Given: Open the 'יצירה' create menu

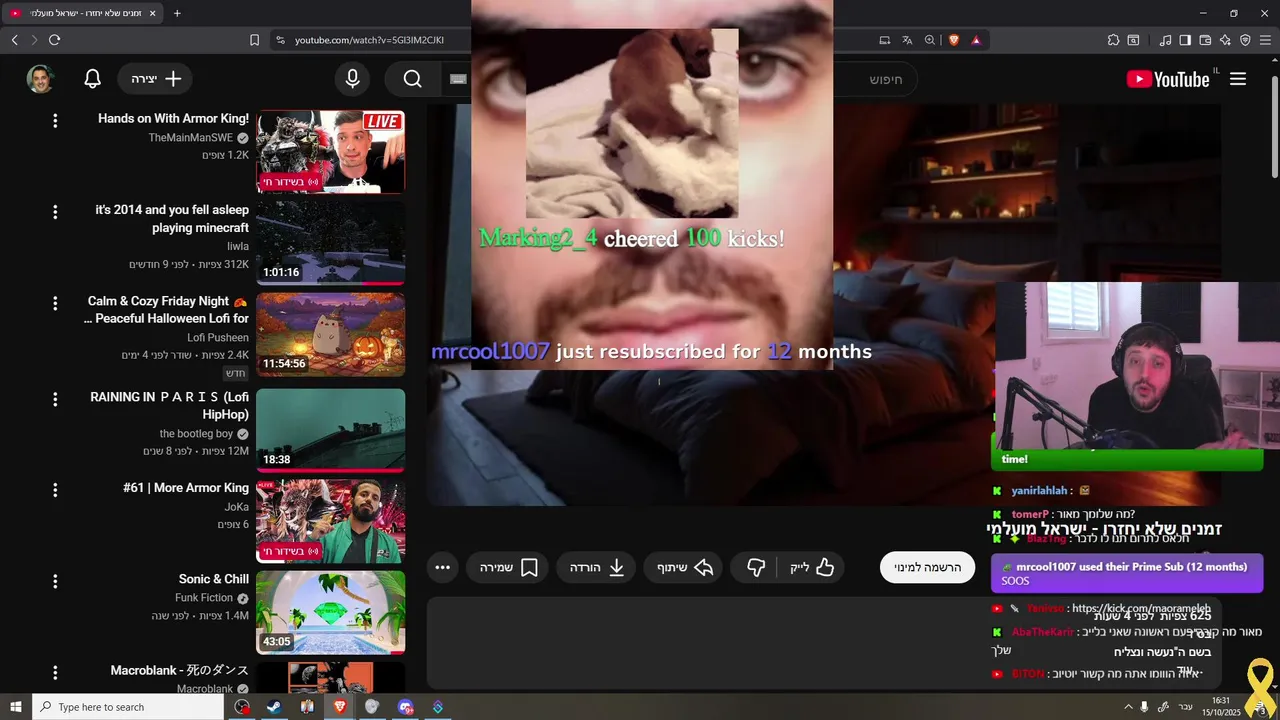Looking at the screenshot, I should pyautogui.click(x=156, y=79).
